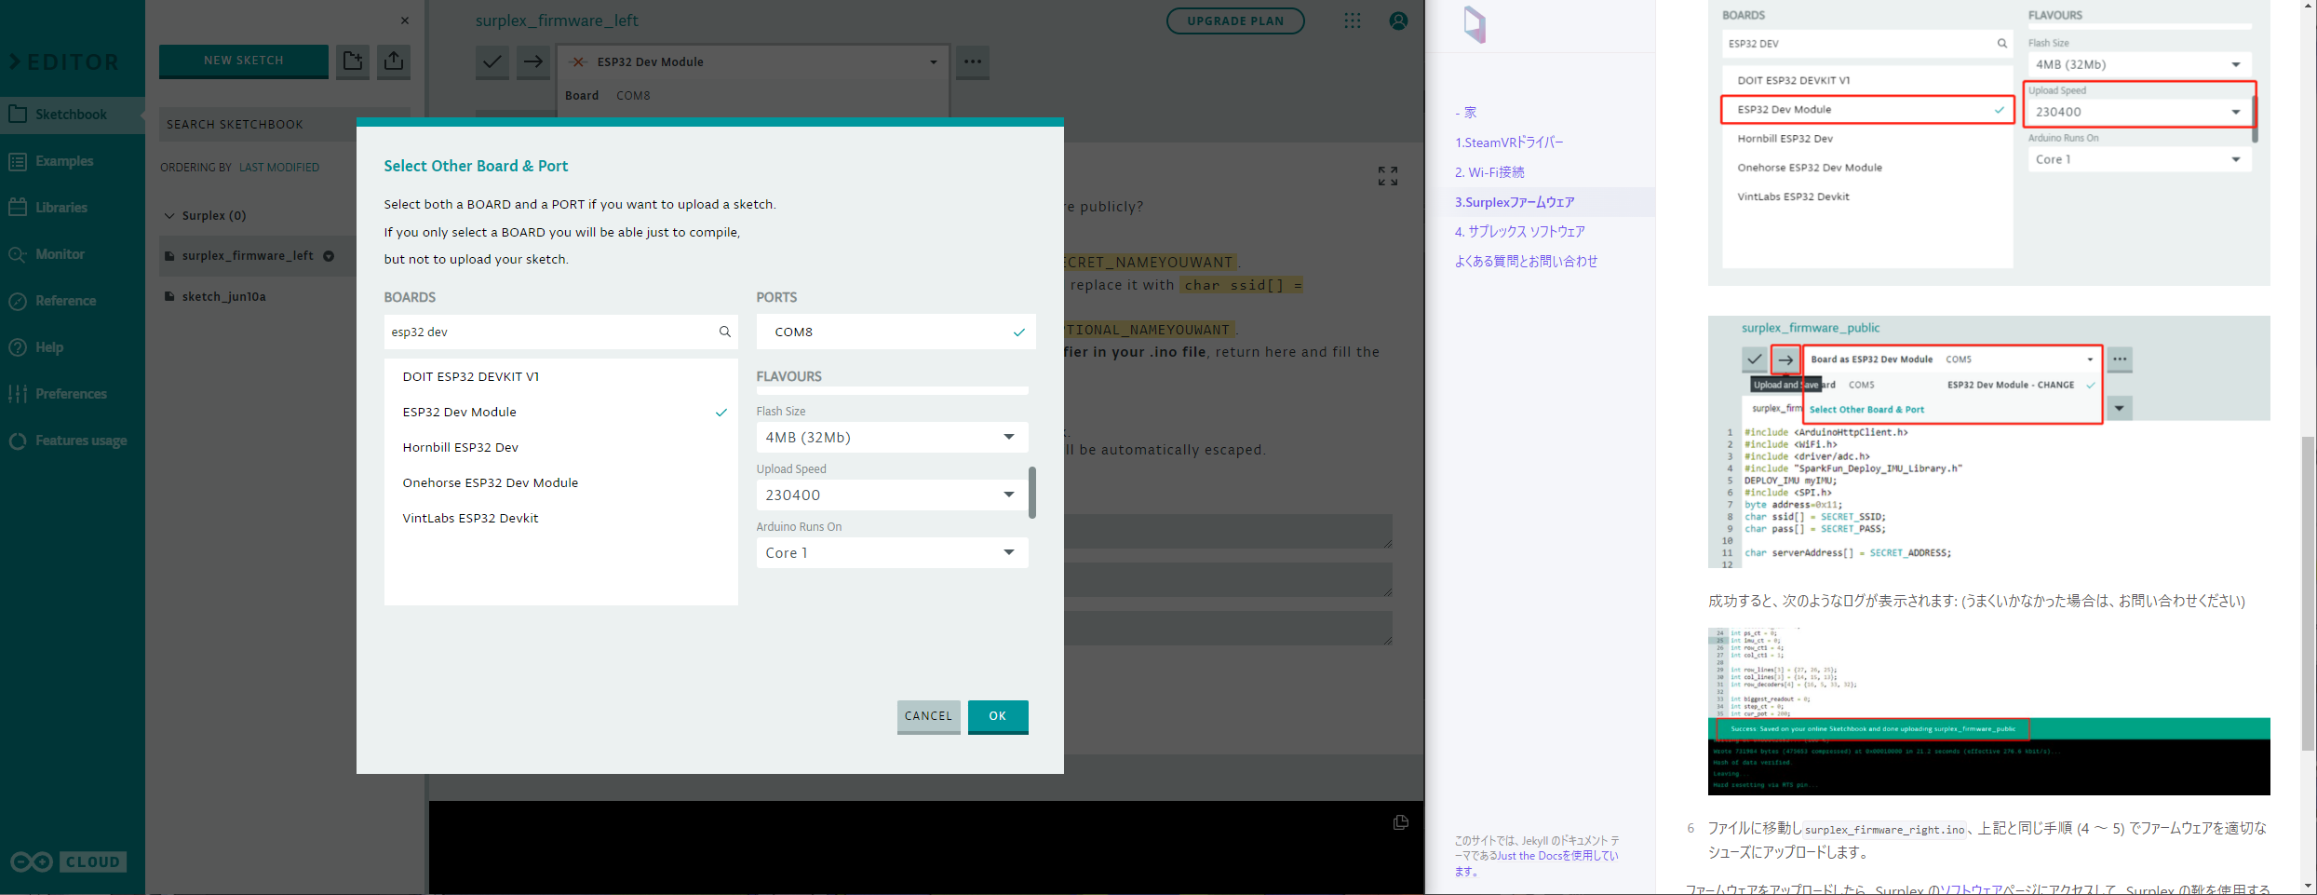Click the apps grid icon
Image resolution: width=2317 pixels, height=895 pixels.
[1352, 21]
